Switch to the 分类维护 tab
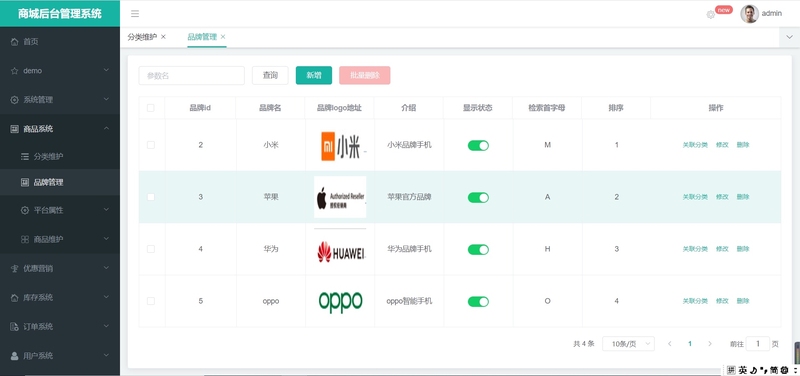This screenshot has width=800, height=376. pos(142,37)
